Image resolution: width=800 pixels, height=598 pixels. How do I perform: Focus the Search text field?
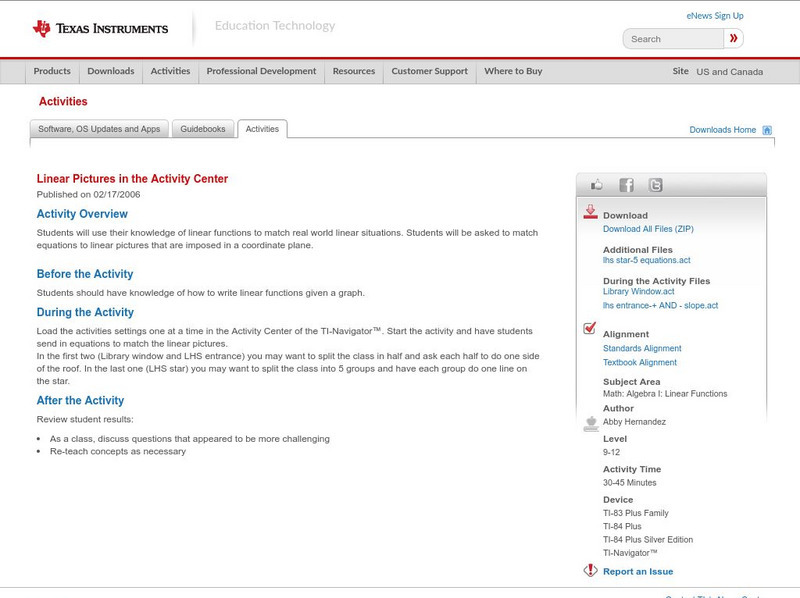[674, 39]
